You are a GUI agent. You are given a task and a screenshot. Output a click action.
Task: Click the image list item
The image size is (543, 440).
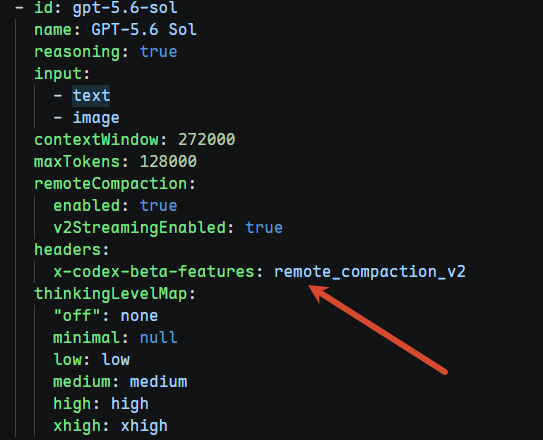pyautogui.click(x=96, y=118)
